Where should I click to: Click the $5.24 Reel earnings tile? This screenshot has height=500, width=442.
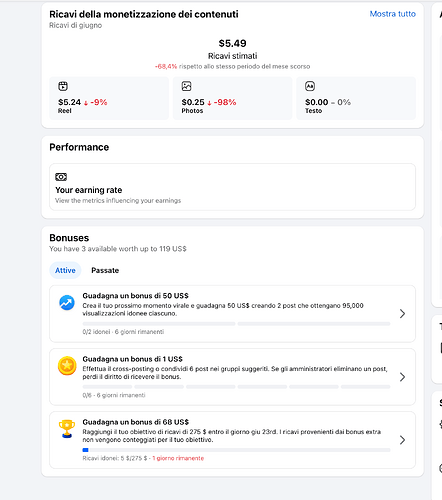109,98
